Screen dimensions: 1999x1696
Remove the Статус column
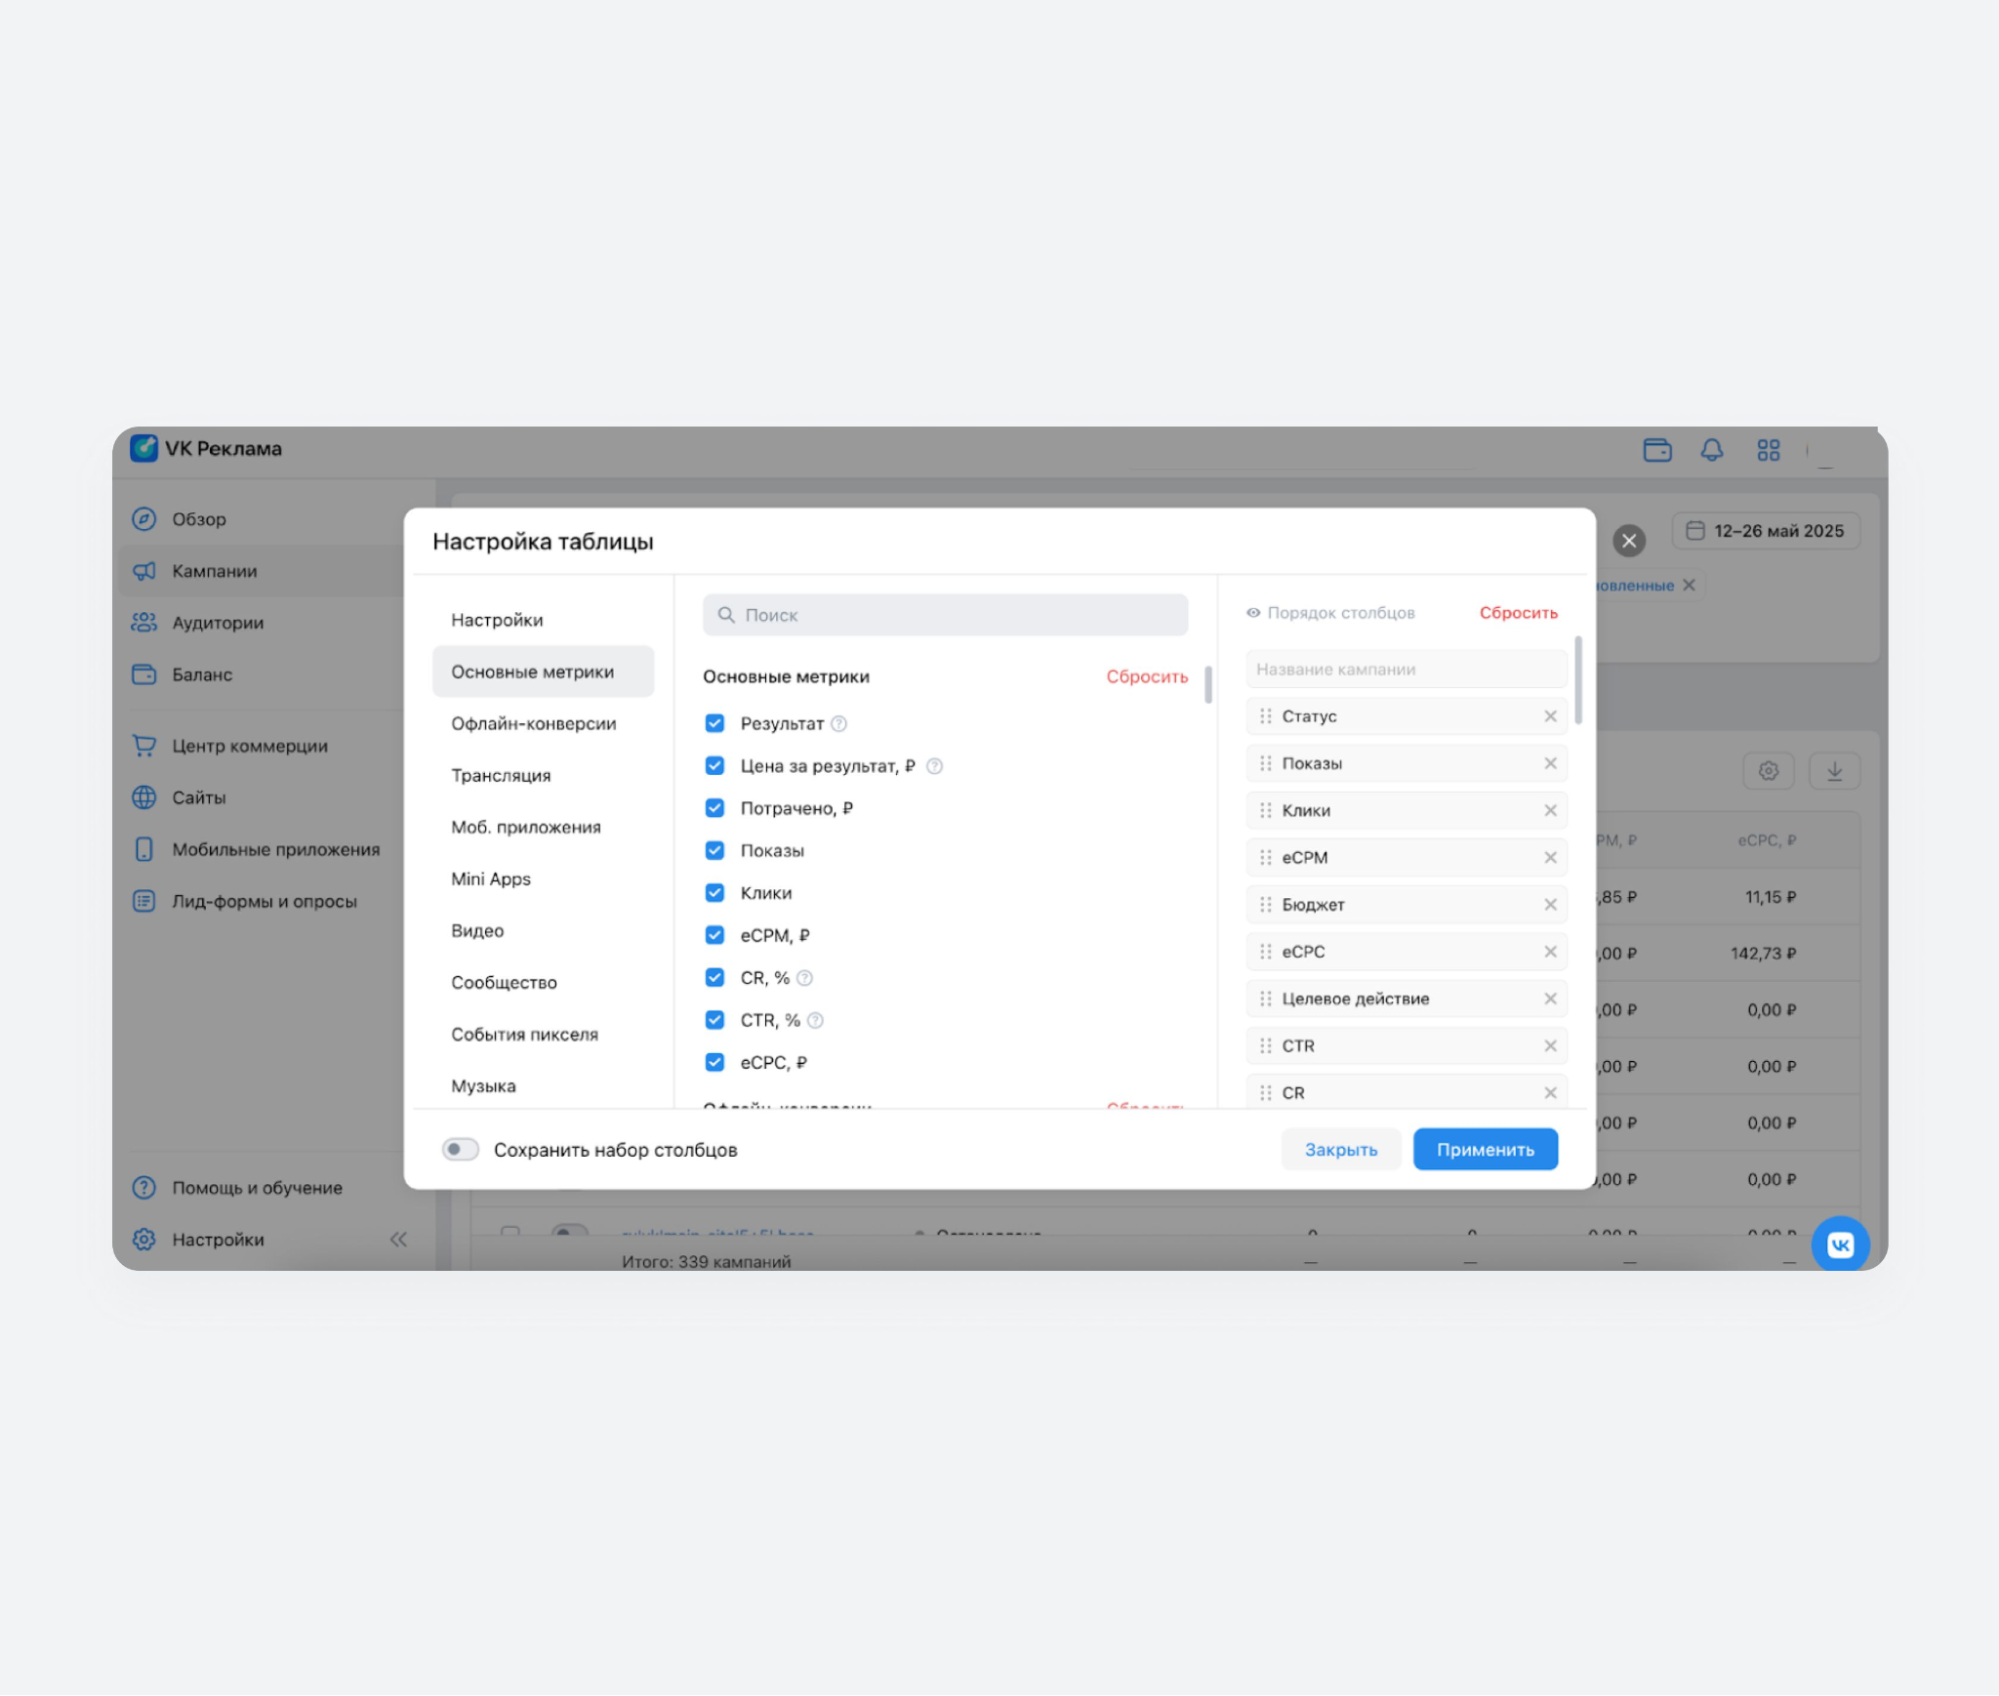[1550, 716]
